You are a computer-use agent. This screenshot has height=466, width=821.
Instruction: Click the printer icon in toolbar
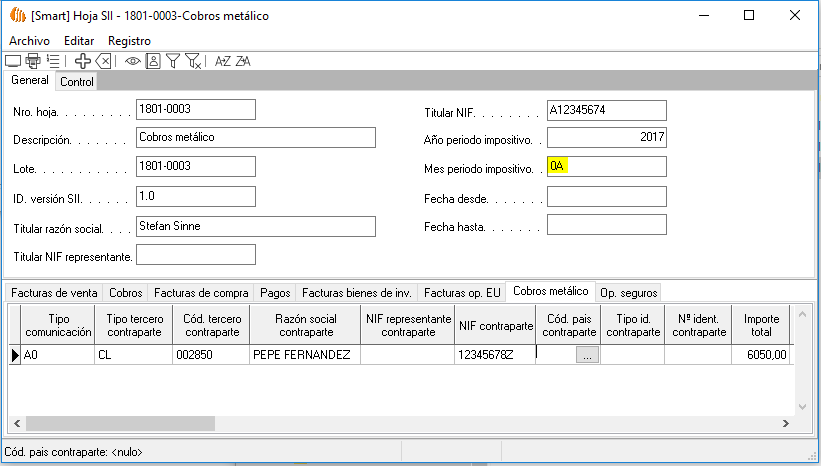coord(32,61)
